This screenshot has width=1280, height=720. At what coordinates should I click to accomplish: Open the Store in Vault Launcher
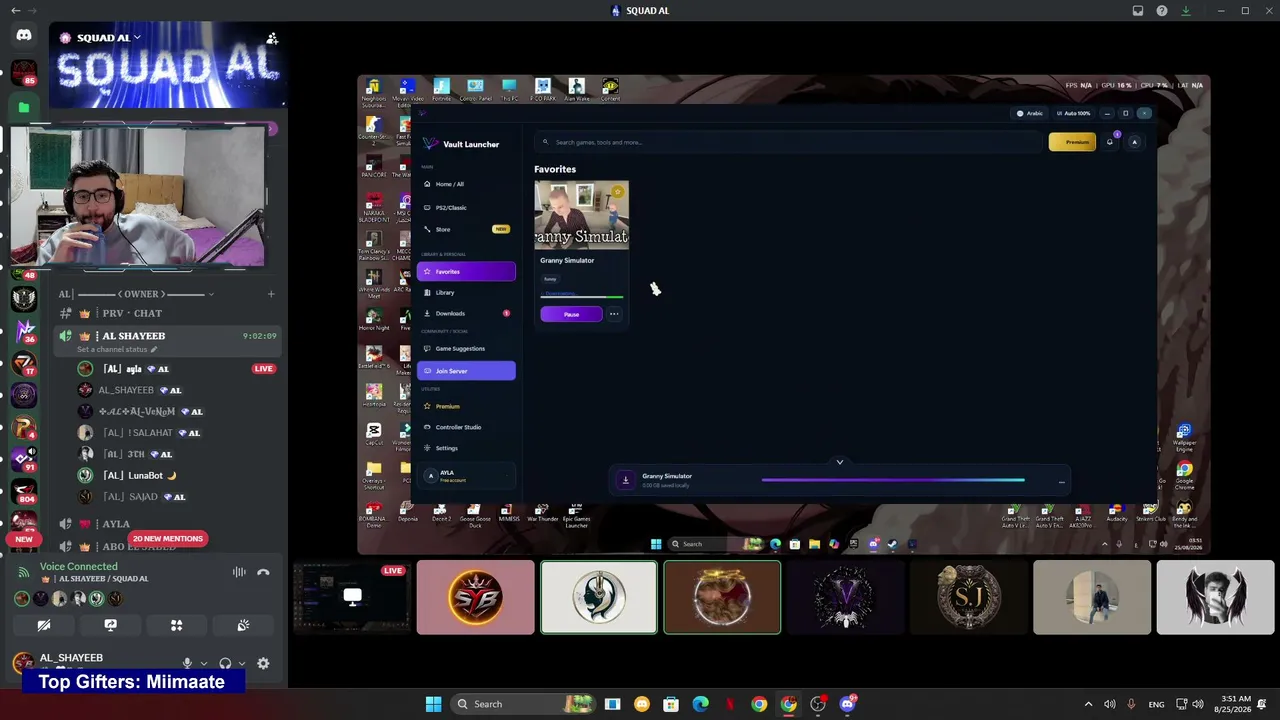(466, 229)
